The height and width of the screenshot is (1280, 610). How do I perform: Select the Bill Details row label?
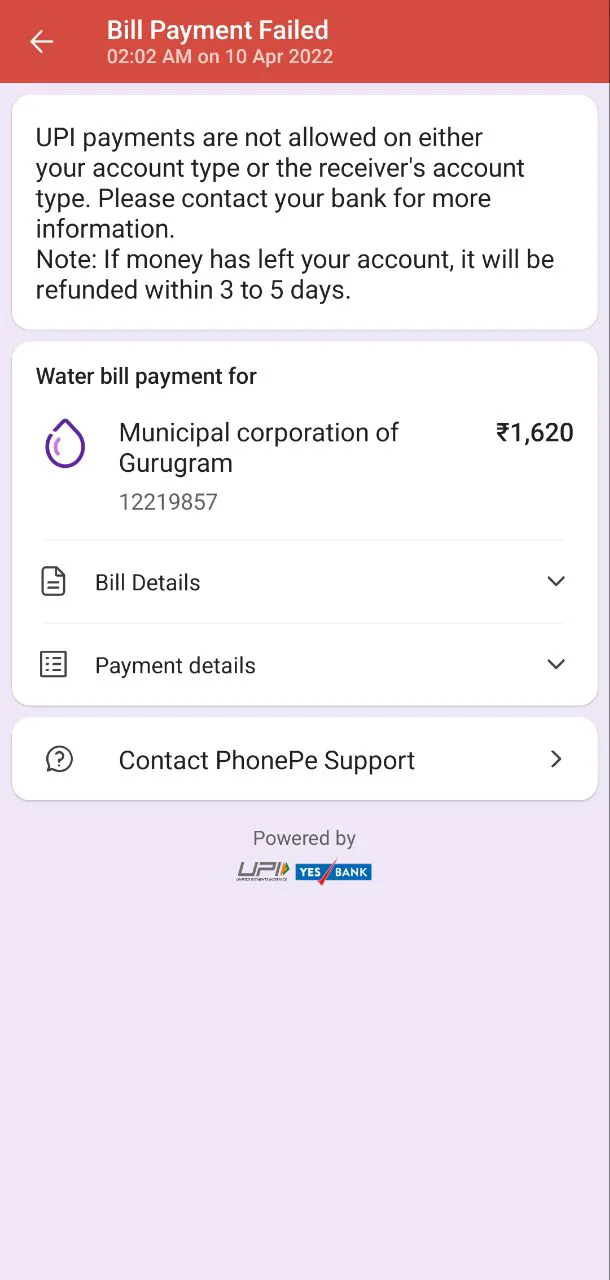point(148,583)
